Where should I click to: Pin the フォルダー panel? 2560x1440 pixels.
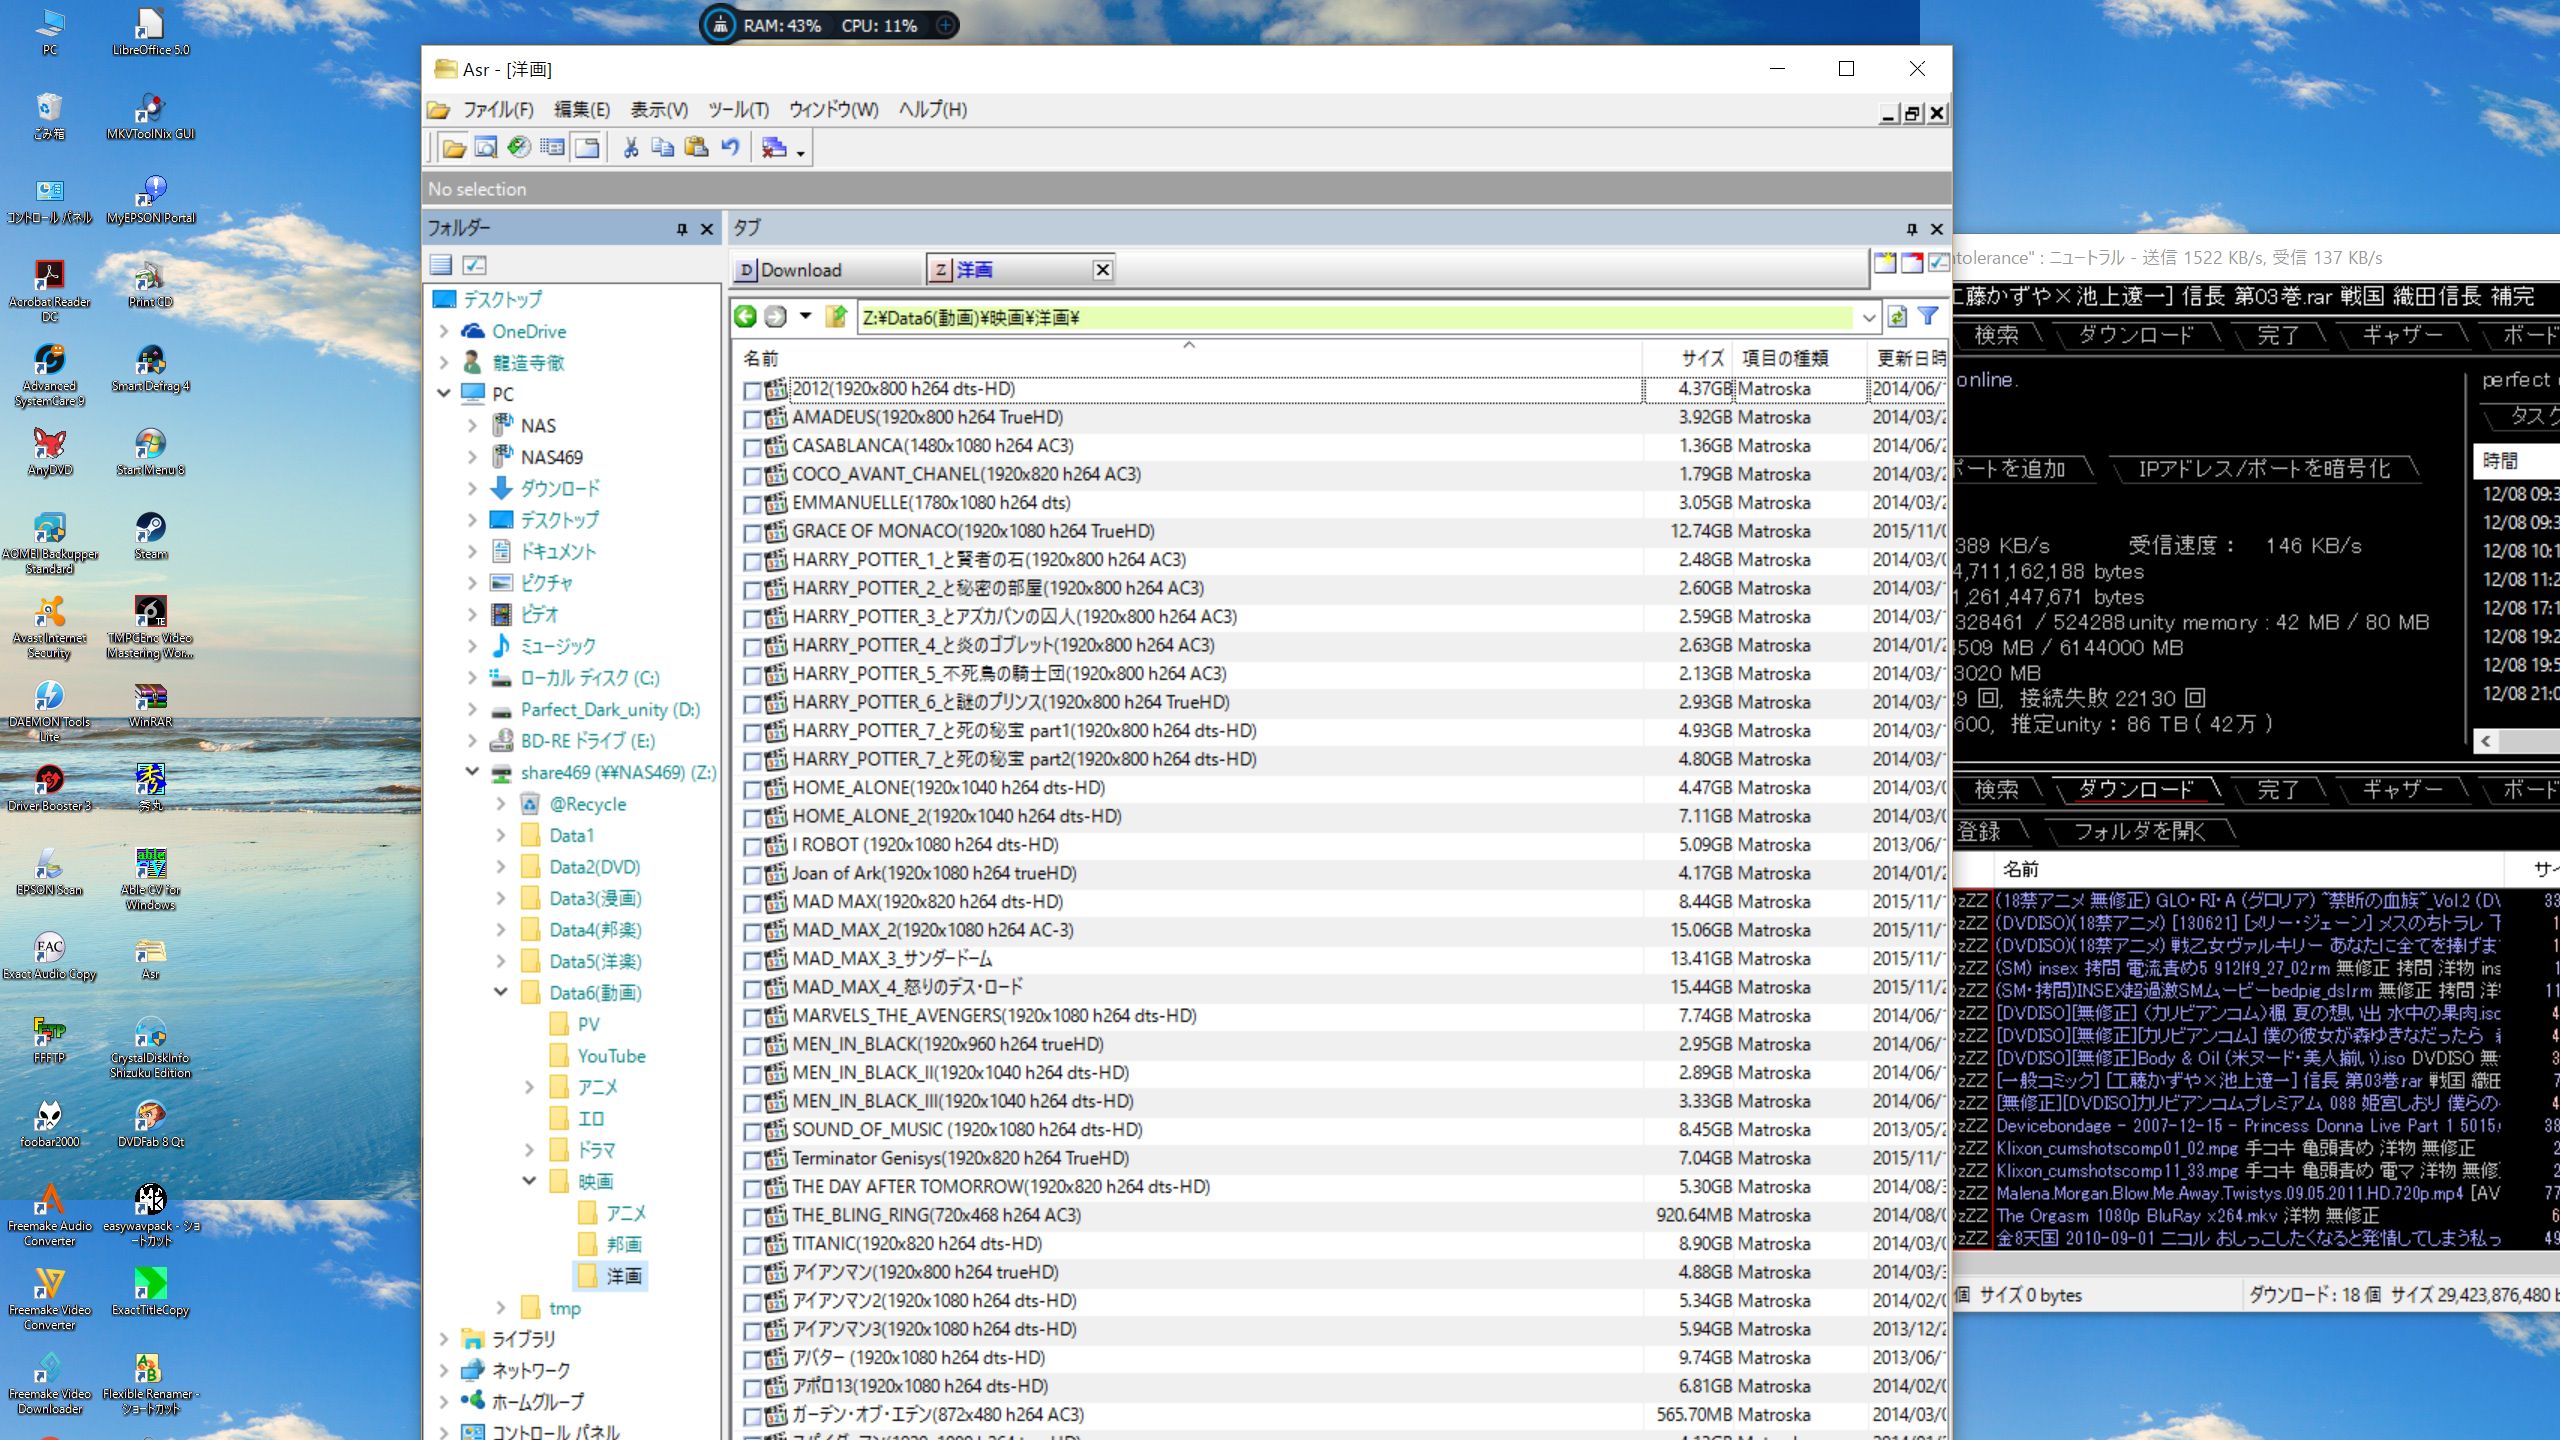[682, 229]
